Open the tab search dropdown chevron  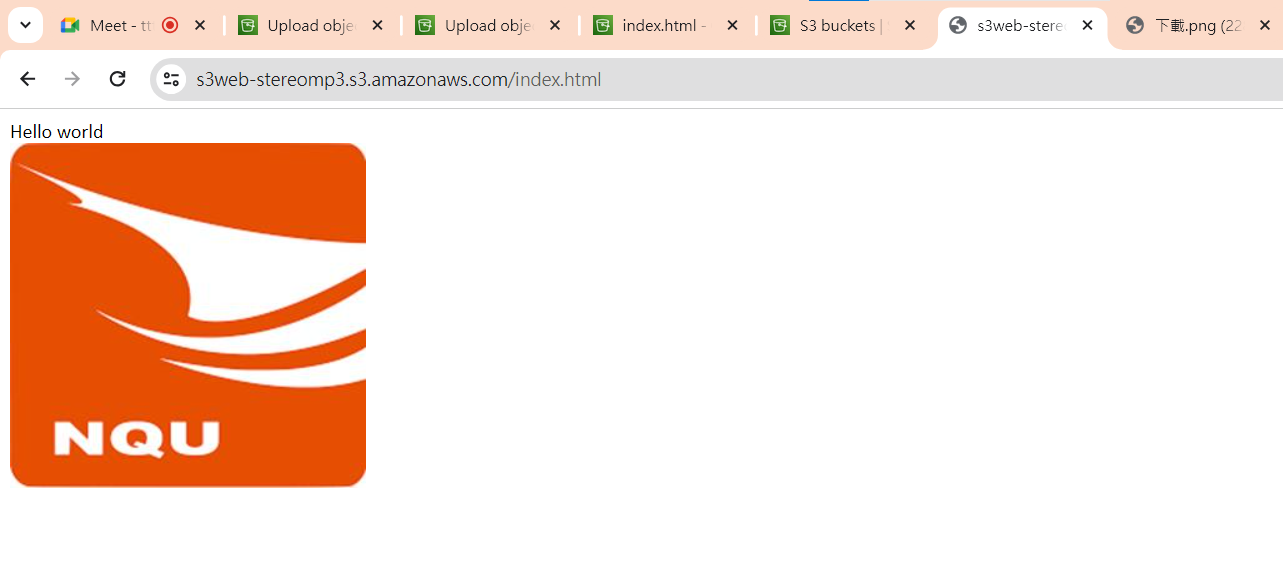point(25,25)
